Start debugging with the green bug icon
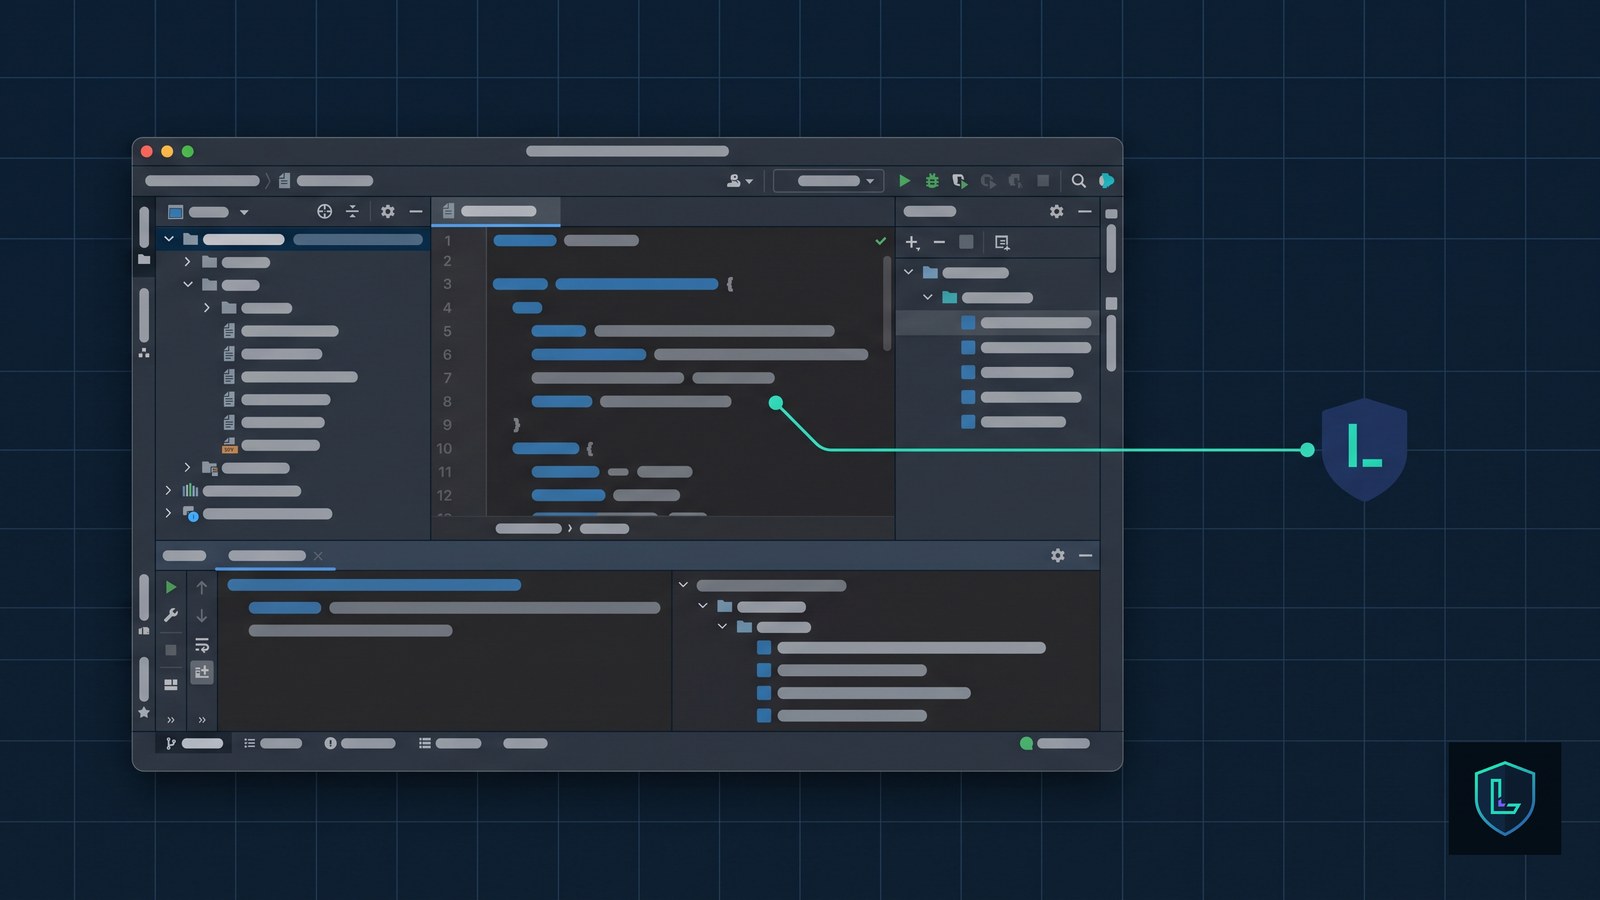Image resolution: width=1600 pixels, height=900 pixels. pos(932,181)
